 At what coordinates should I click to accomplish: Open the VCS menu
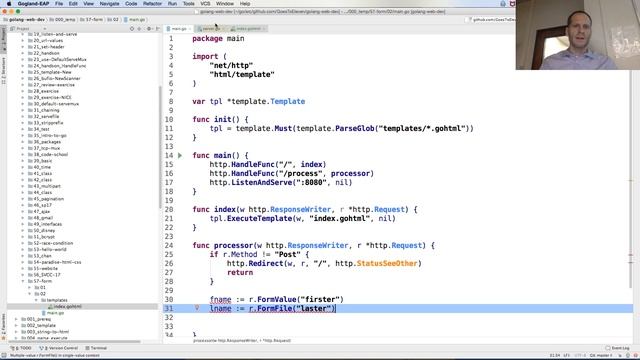[205, 4]
